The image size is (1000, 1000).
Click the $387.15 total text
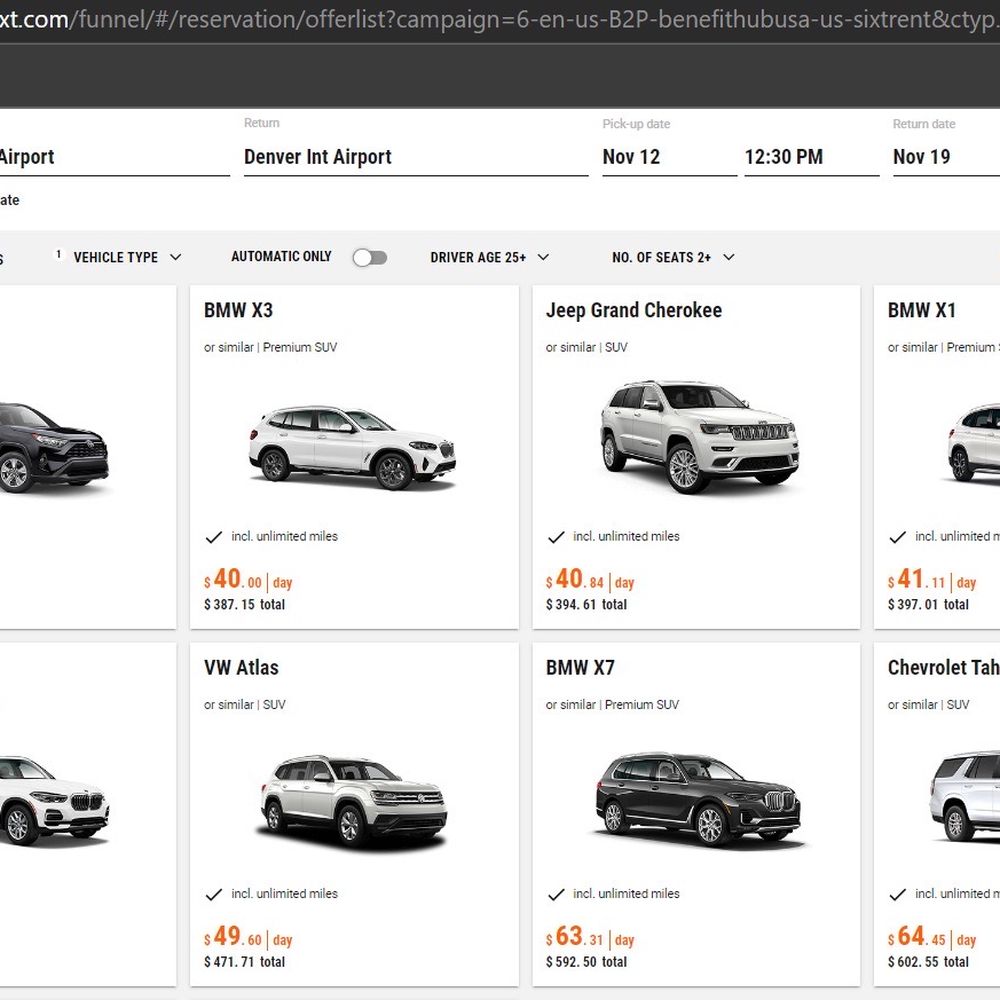[244, 605]
